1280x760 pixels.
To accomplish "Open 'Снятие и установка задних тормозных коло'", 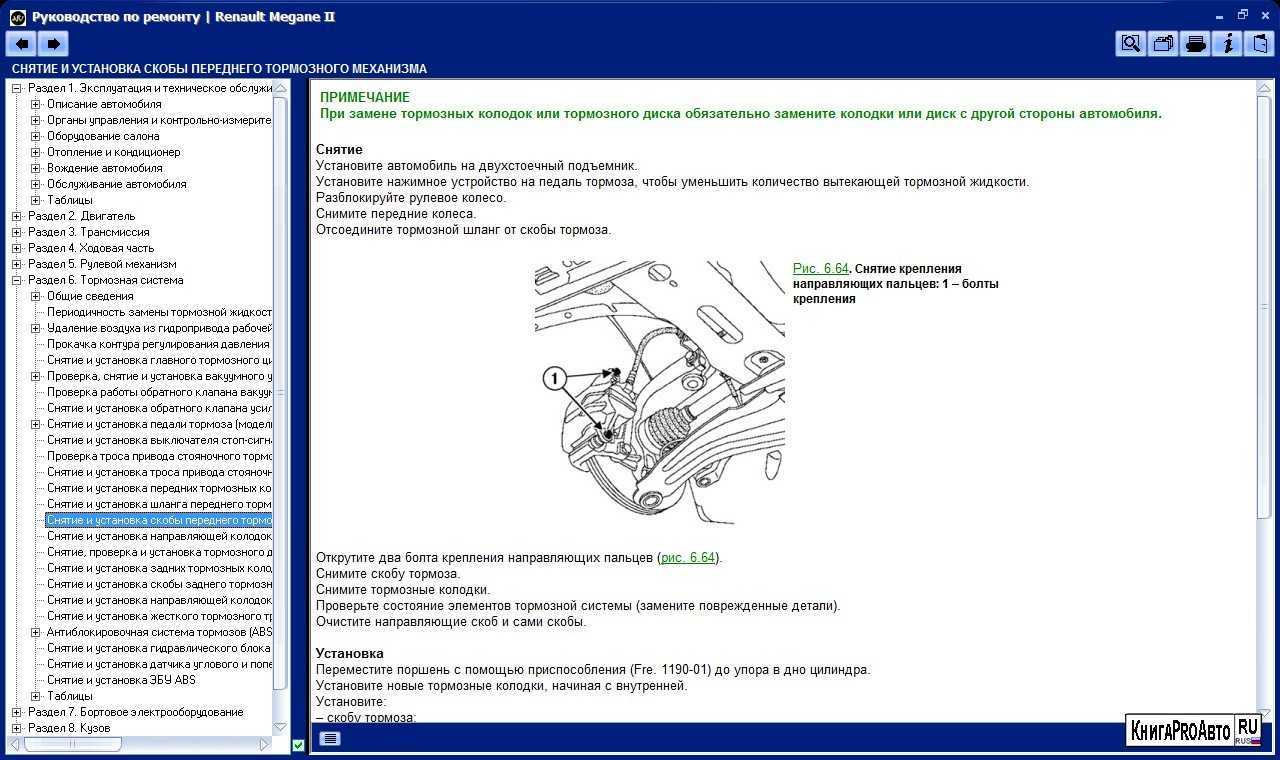I will pyautogui.click(x=159, y=568).
